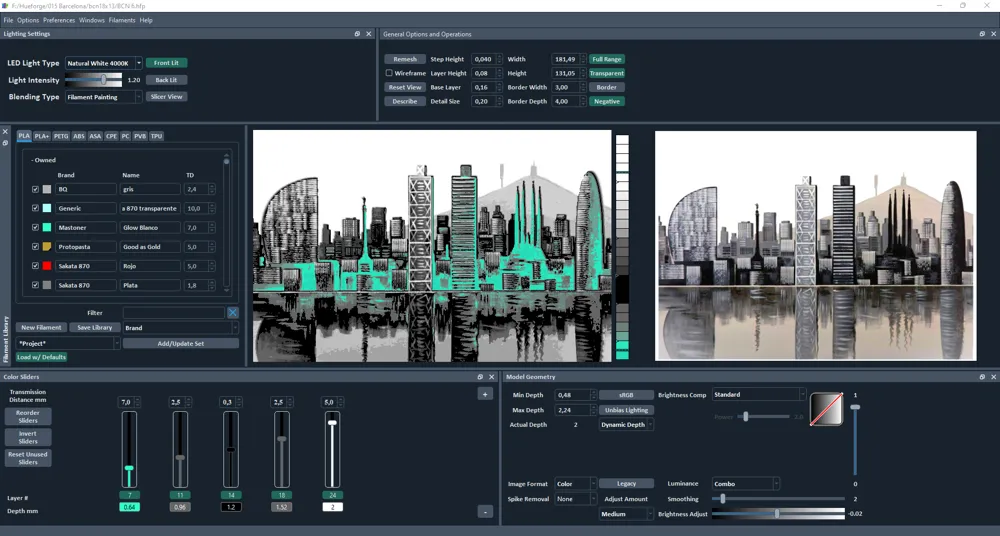The image size is (1000, 536).
Task: Float the Color Sliders panel
Action: coord(480,377)
